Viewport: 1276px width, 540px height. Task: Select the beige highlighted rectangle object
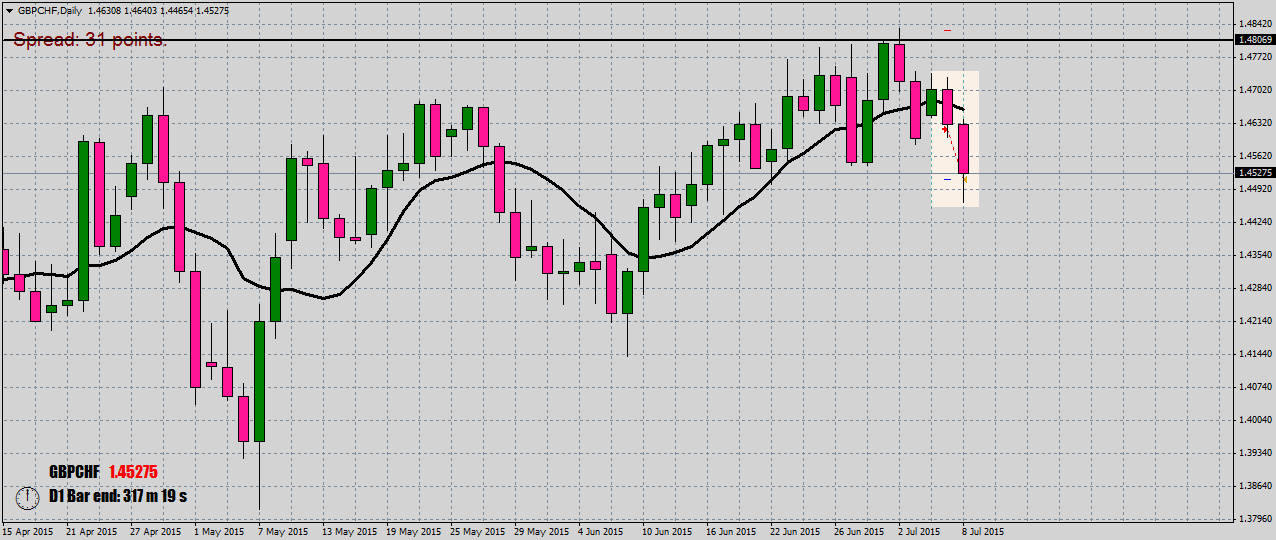(955, 139)
